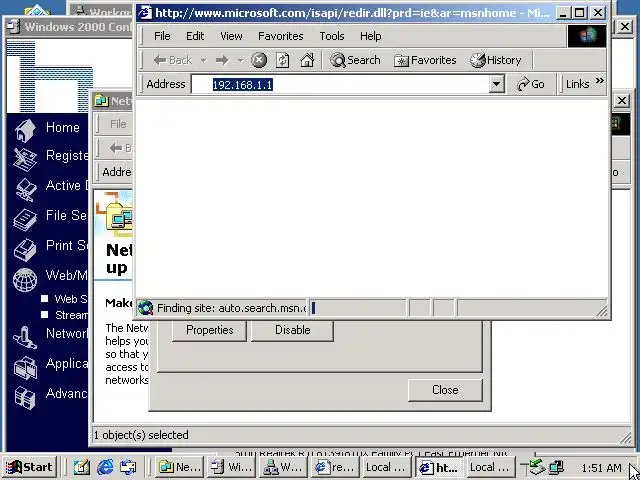The image size is (640, 480).
Task: Switch to the W... workgroup taskbar button
Action: [282, 467]
